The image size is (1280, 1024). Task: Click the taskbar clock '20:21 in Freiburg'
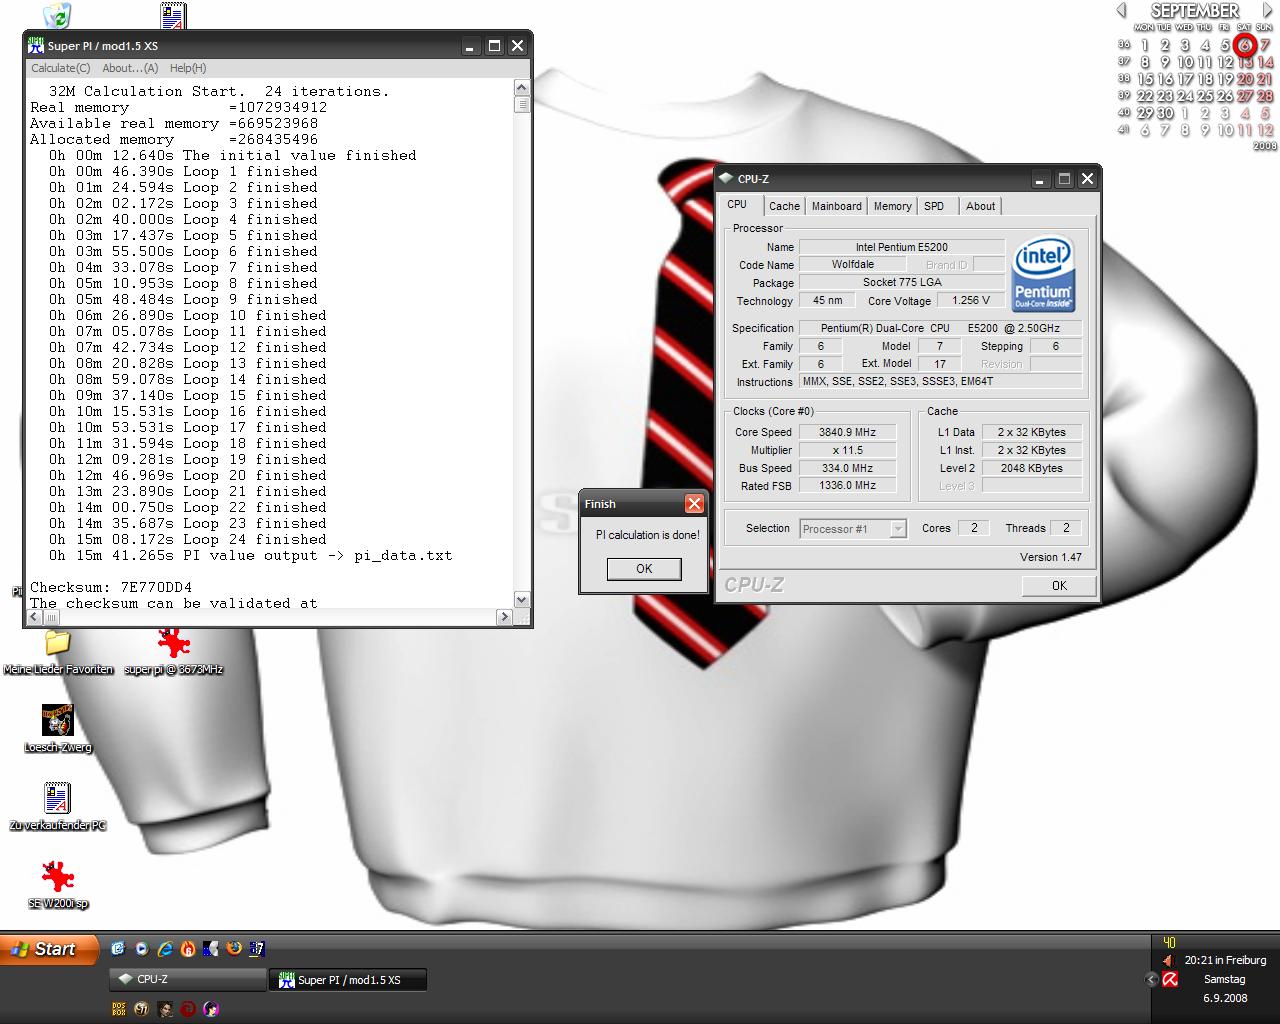tap(1225, 960)
